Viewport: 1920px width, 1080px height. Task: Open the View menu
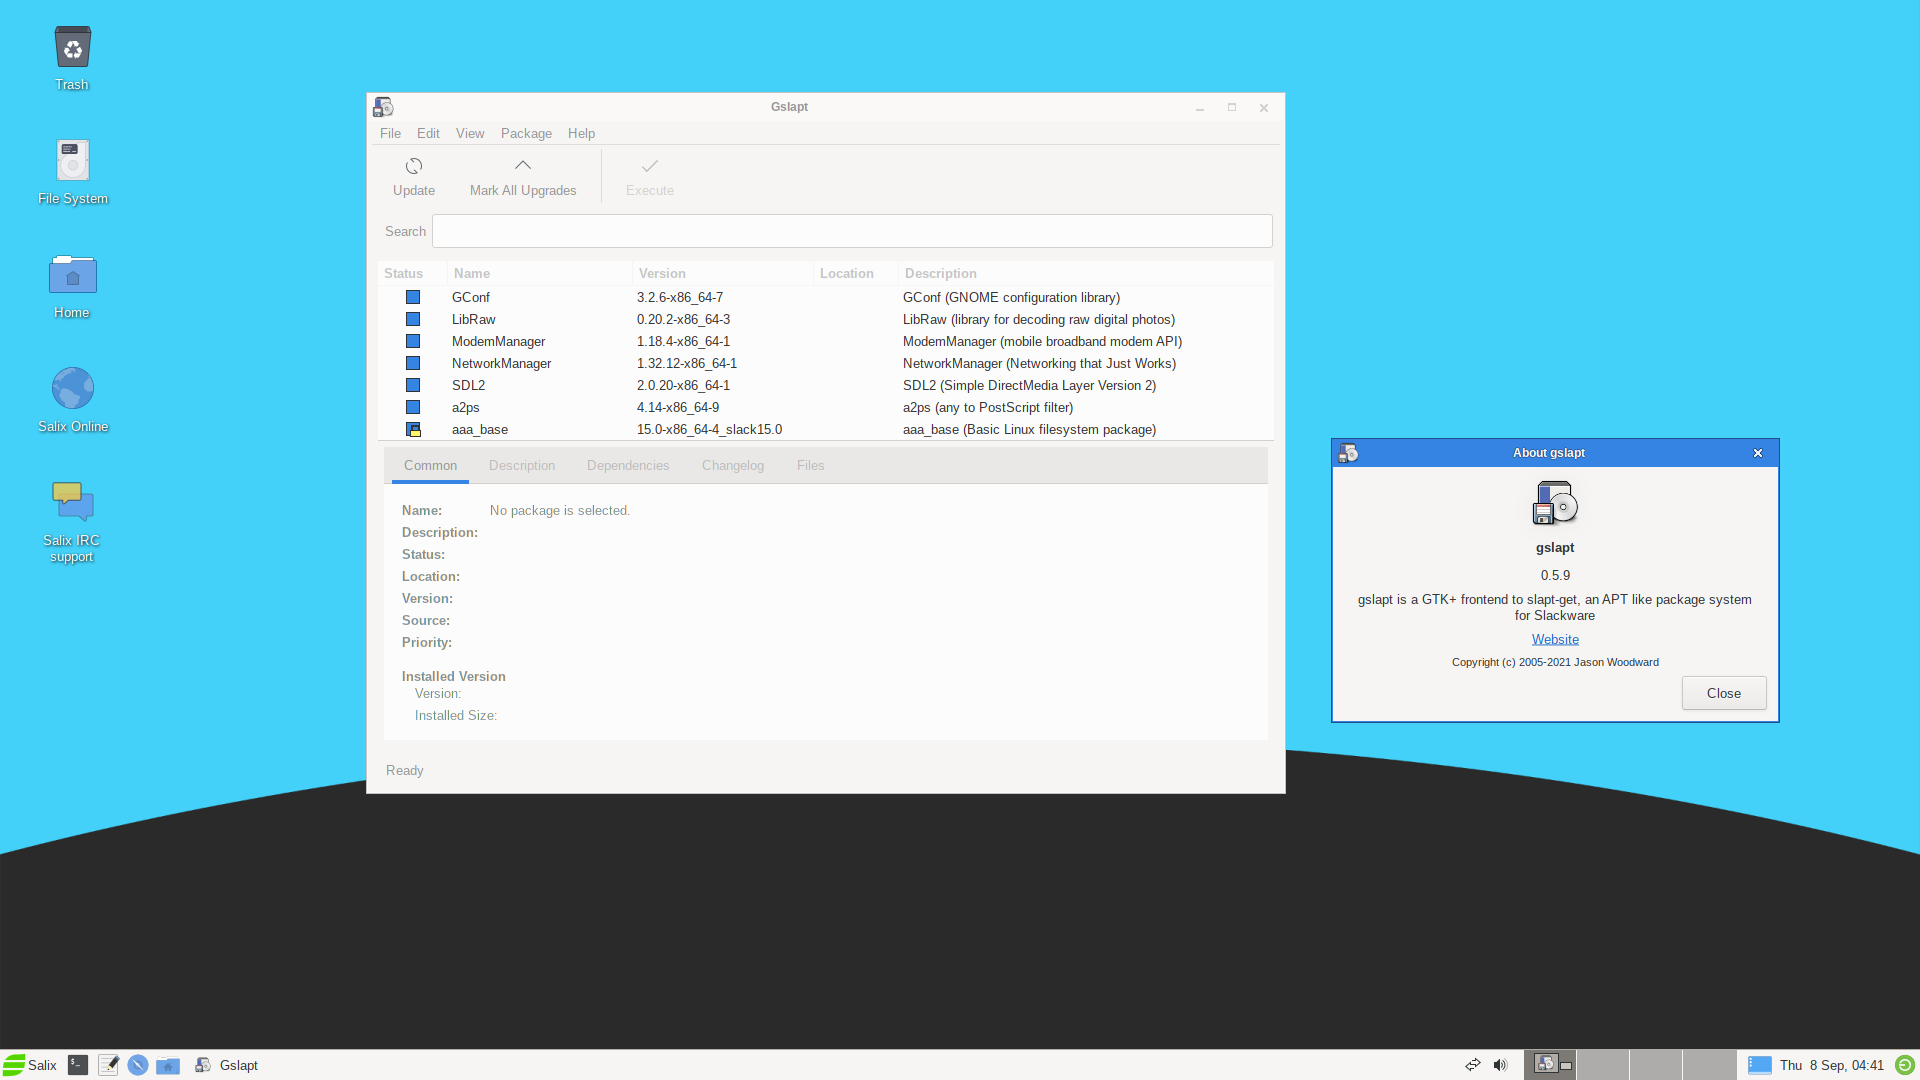(470, 133)
